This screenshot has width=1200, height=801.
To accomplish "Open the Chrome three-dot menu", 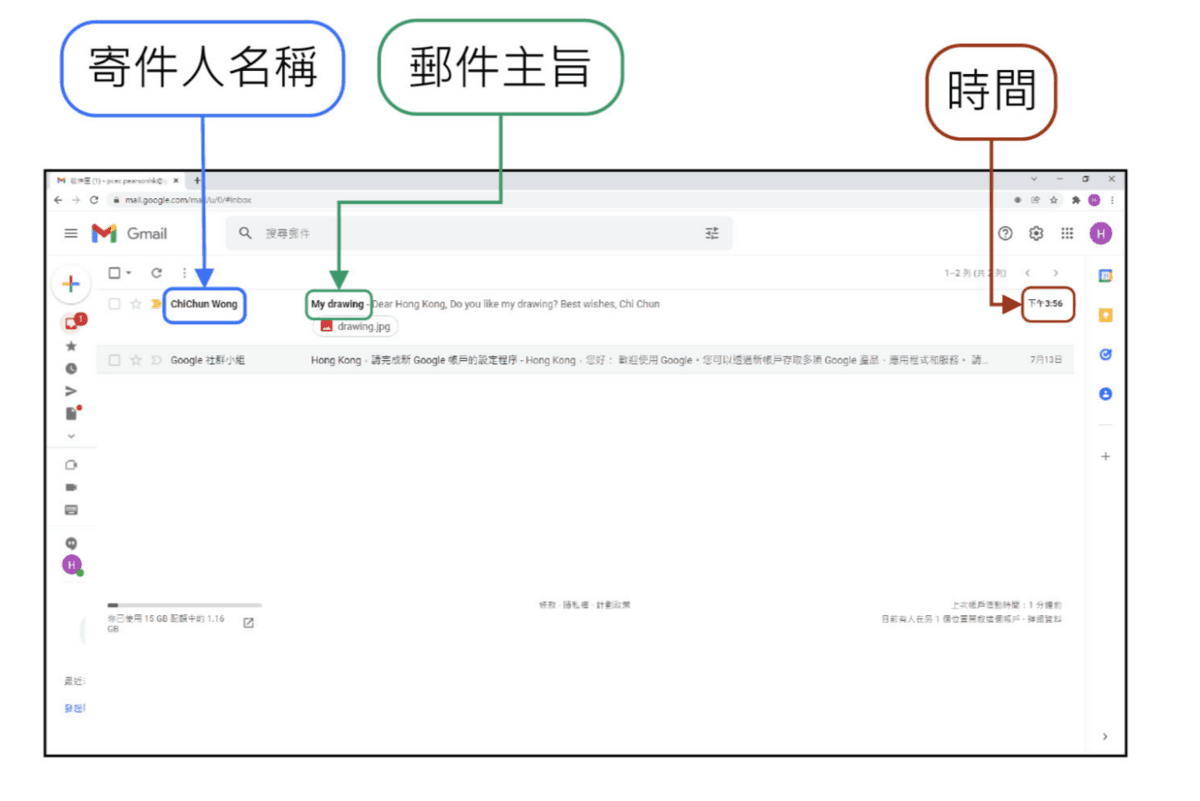I will coord(1111,200).
